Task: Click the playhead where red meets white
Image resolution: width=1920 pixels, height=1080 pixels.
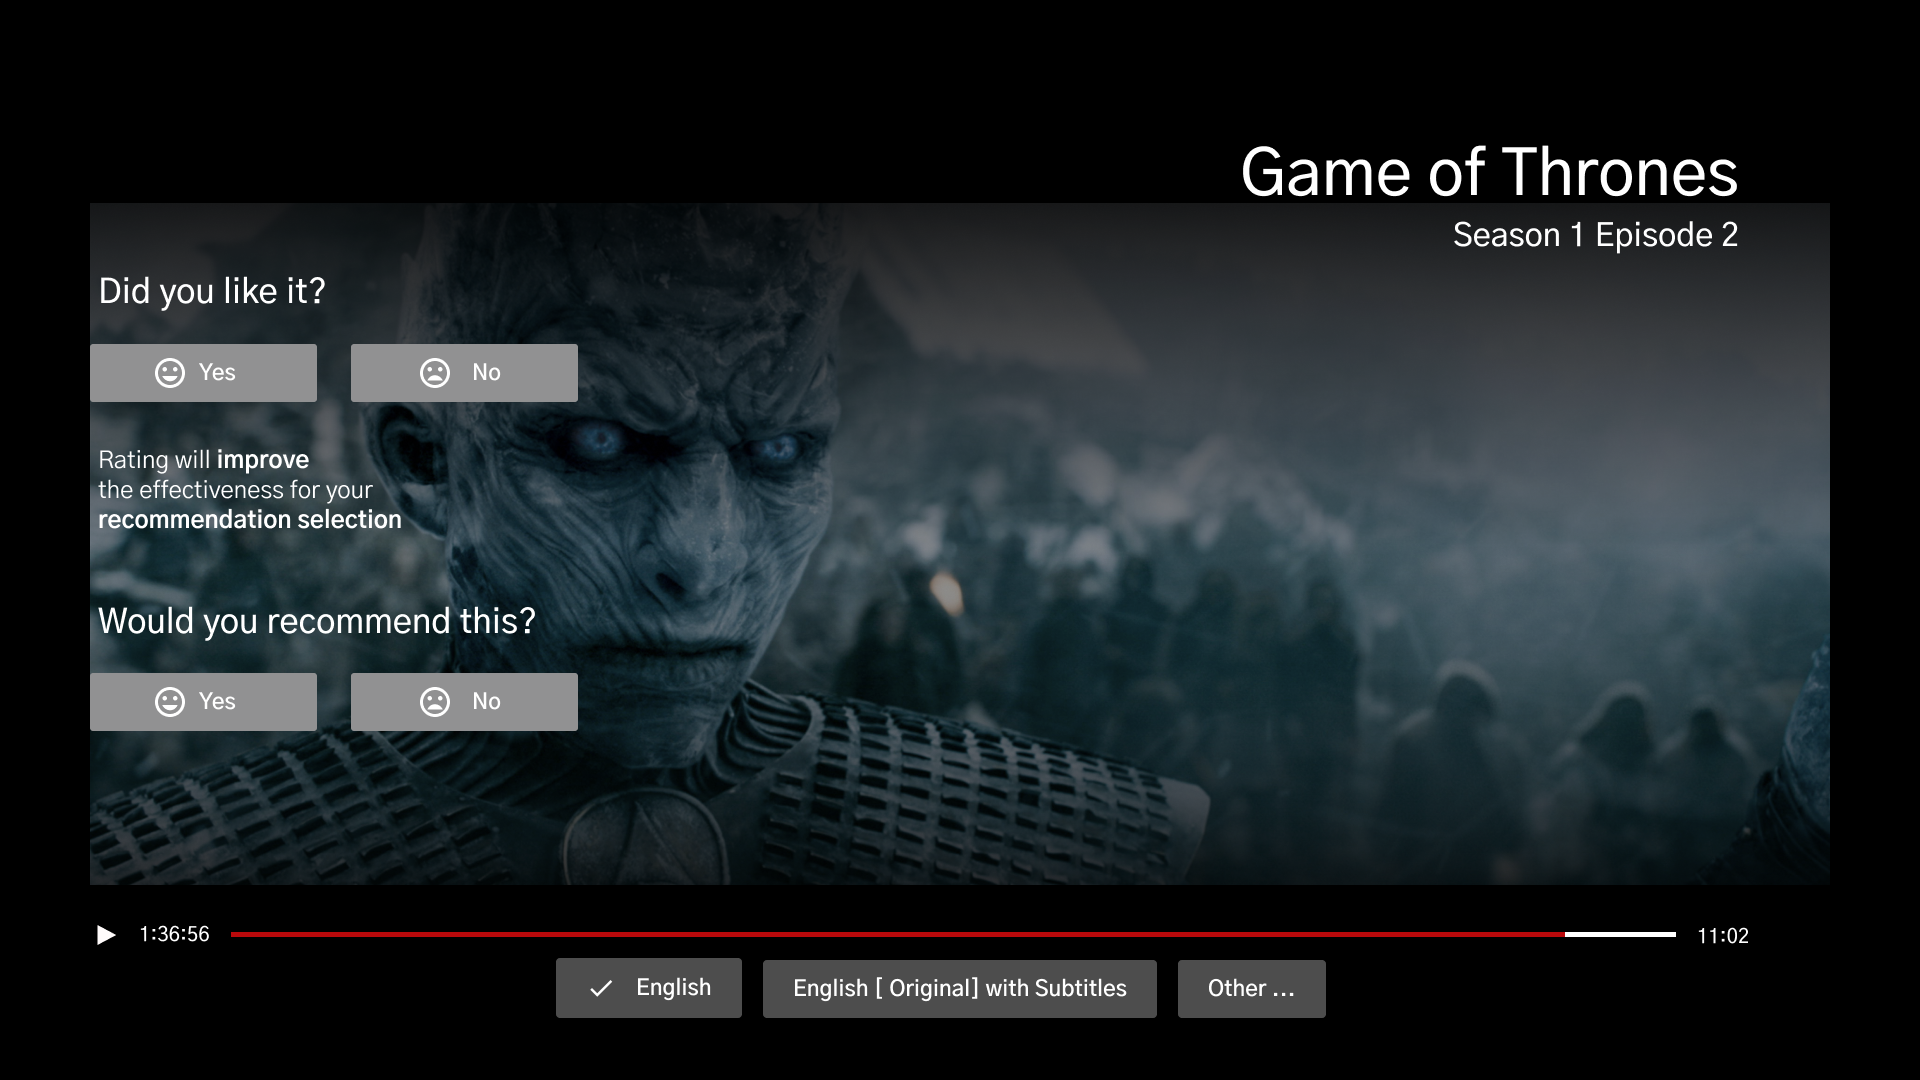Action: pos(1565,934)
